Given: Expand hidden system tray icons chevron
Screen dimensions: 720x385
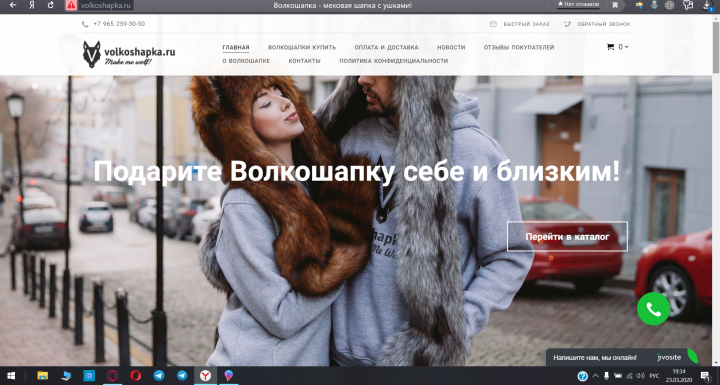Looking at the screenshot, I should coord(596,376).
